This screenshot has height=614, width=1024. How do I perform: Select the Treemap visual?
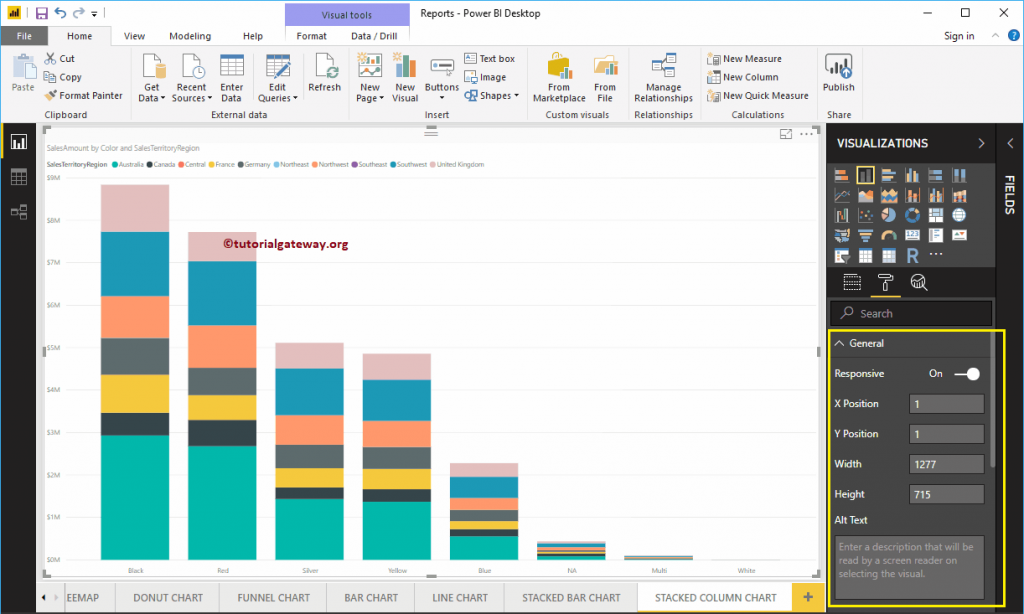coord(937,215)
